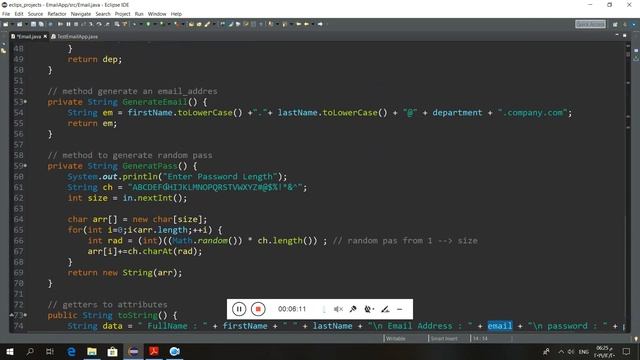Minimize the recording control bar
This screenshot has width=640, height=360.
click(400, 309)
